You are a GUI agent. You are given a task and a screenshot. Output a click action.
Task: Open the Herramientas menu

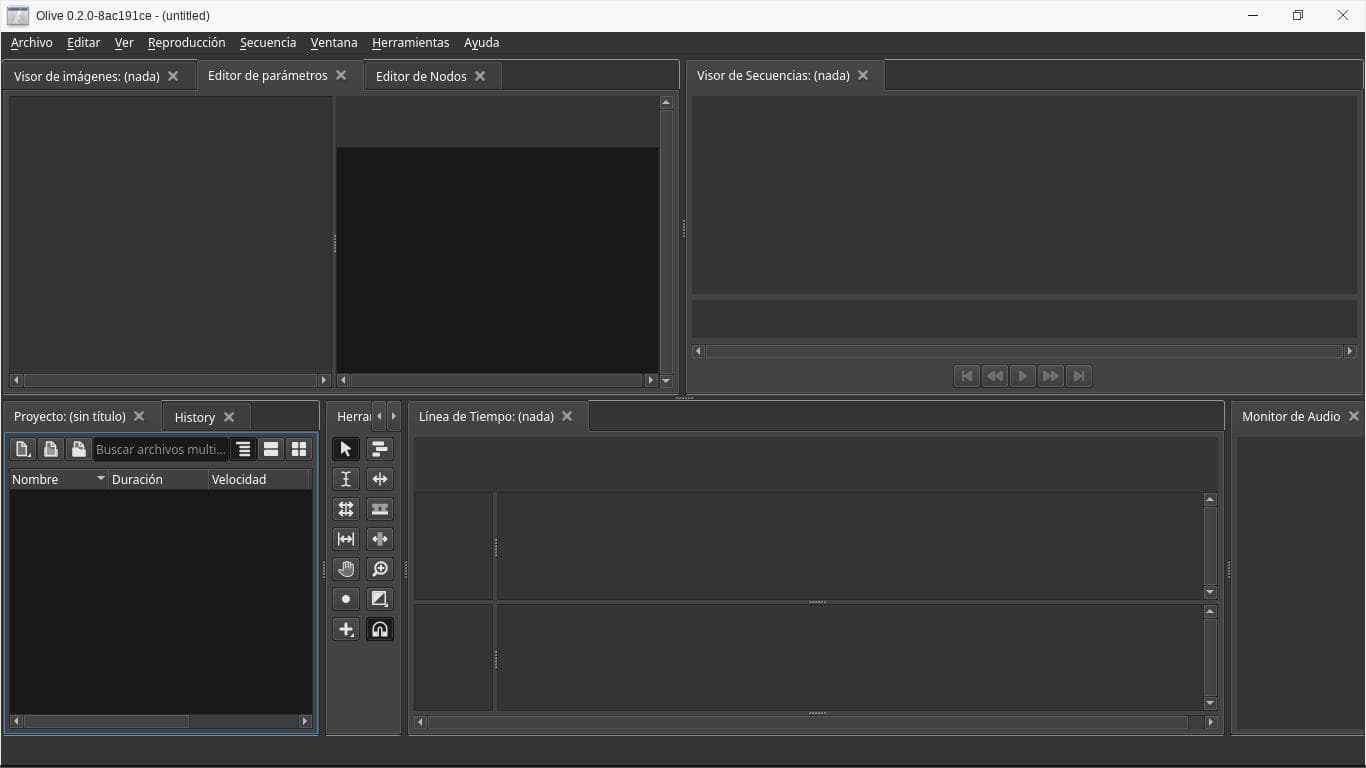[x=411, y=43]
